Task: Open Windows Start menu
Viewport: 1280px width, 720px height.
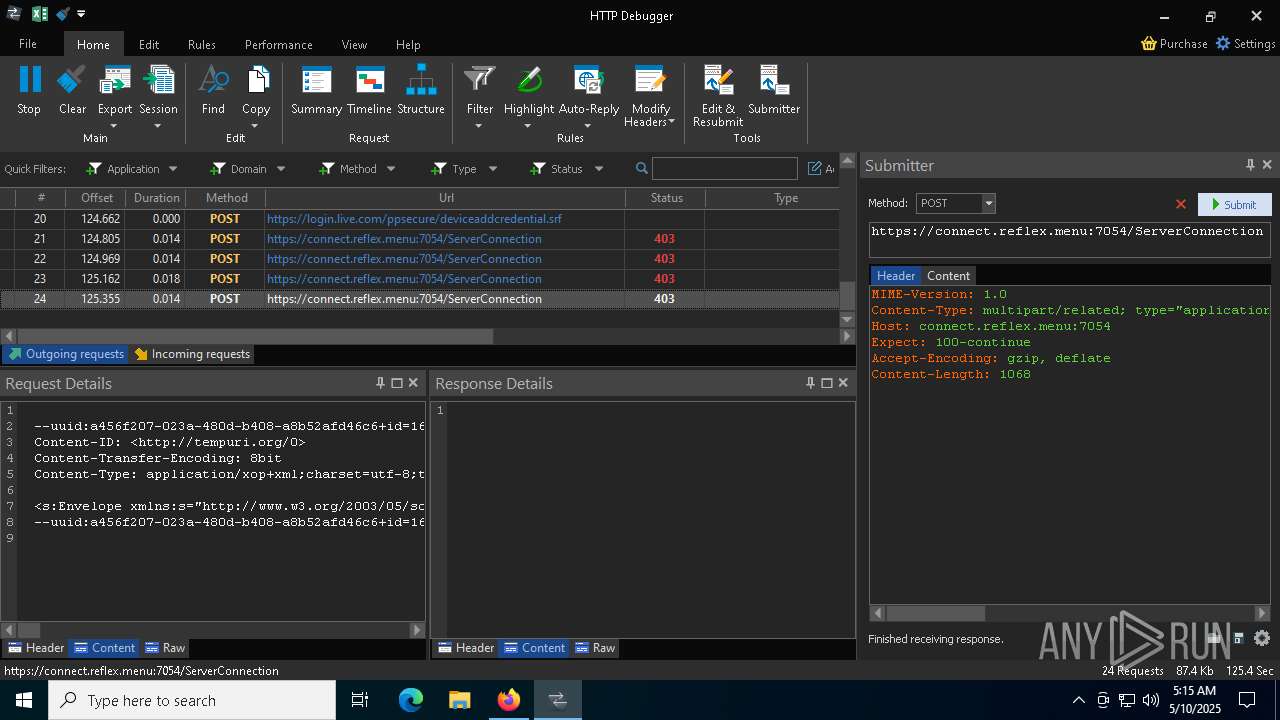Action: [24, 700]
